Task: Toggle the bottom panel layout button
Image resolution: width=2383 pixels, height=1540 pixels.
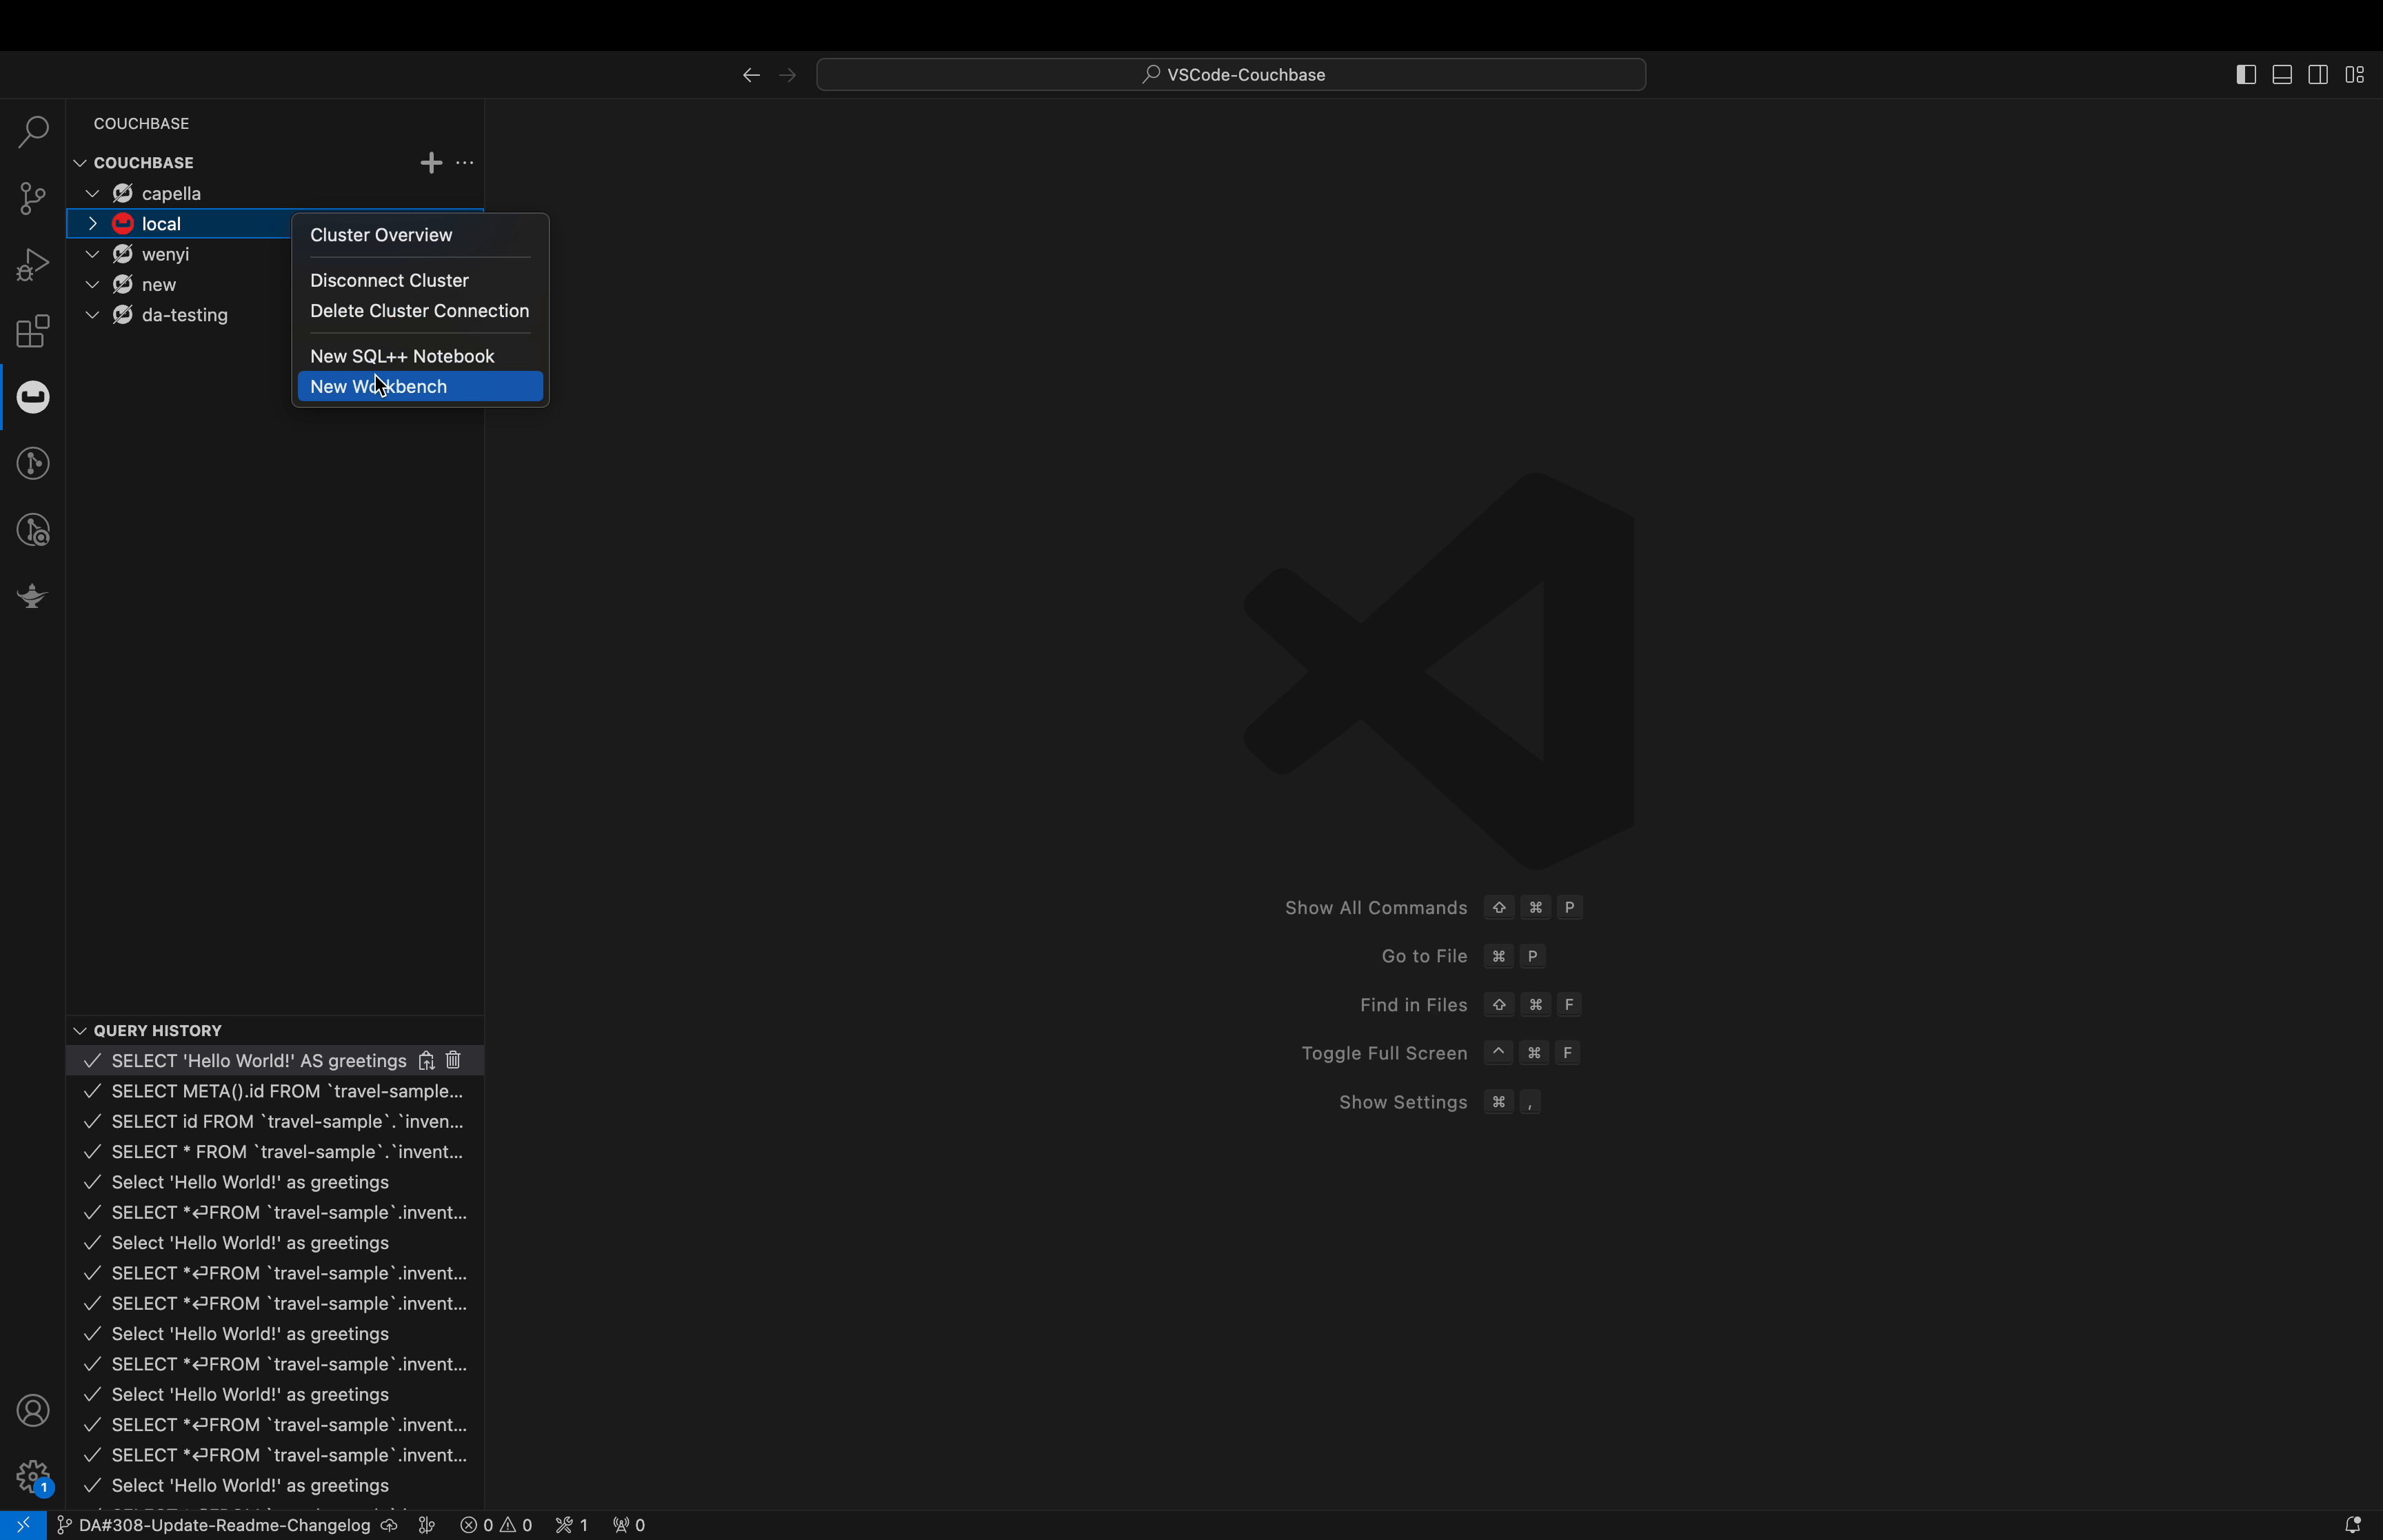Action: (x=2282, y=75)
